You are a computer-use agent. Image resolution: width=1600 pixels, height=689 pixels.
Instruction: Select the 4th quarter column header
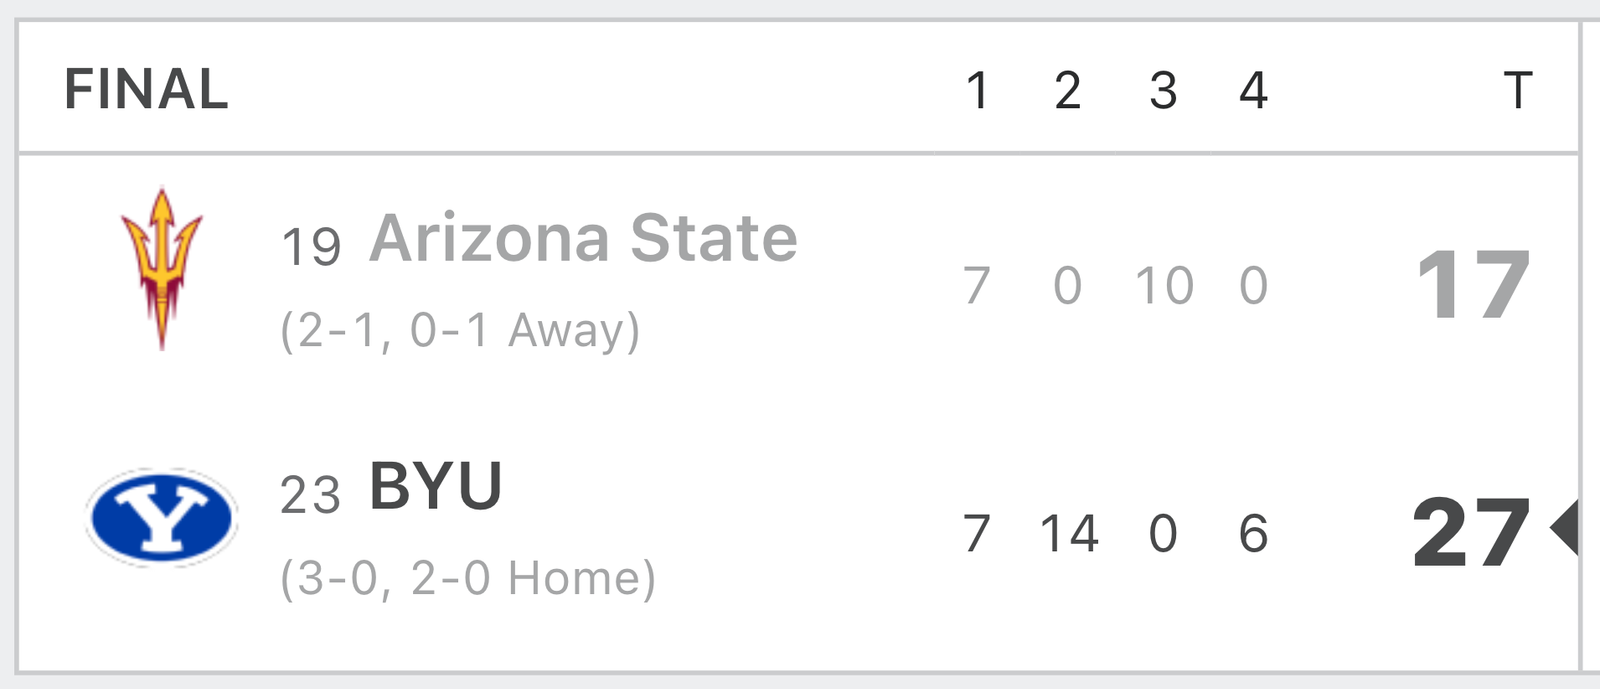(x=1253, y=90)
